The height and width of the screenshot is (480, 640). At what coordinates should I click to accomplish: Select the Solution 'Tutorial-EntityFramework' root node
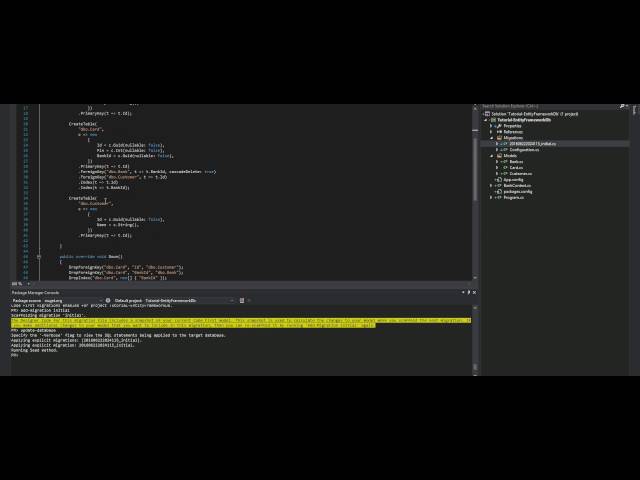click(x=534, y=114)
